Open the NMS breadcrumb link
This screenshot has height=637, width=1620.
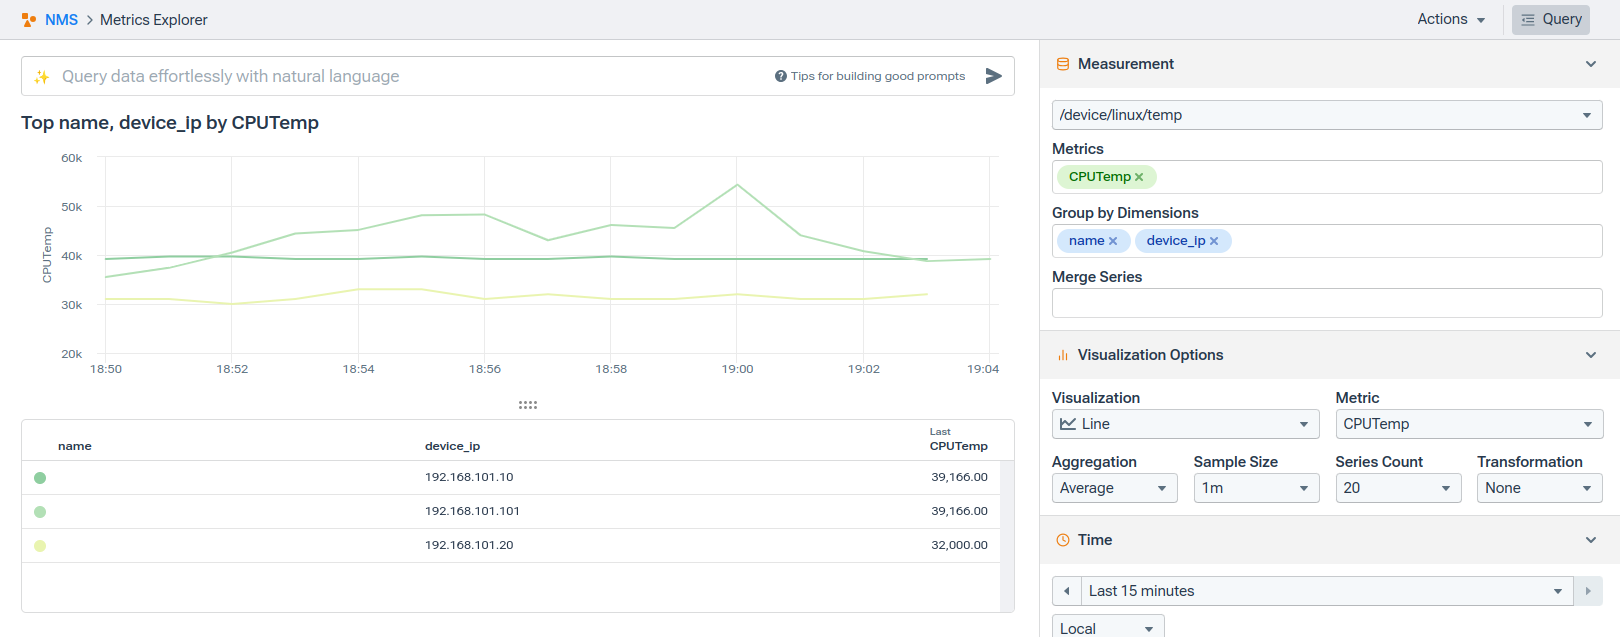(x=61, y=20)
